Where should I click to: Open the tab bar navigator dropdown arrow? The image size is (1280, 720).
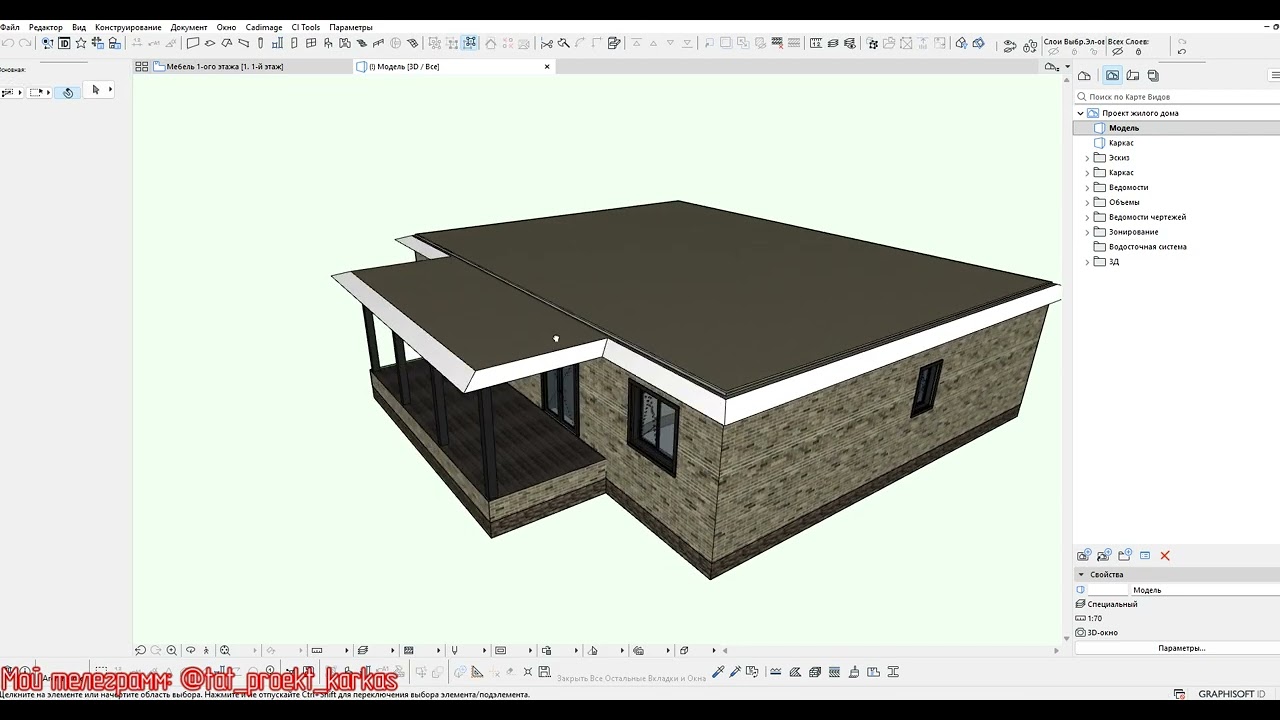[x=1067, y=66]
